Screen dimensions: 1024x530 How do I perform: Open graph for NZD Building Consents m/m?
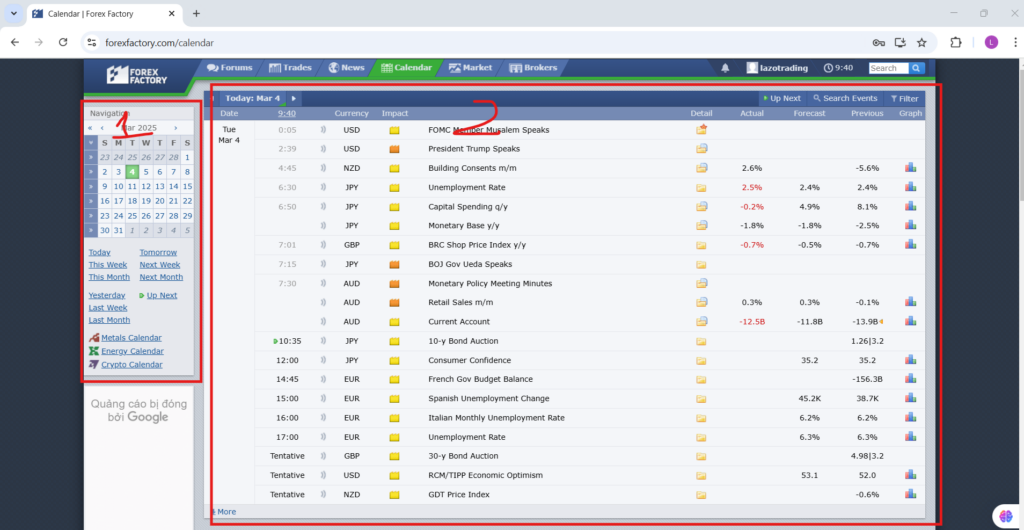tap(910, 168)
